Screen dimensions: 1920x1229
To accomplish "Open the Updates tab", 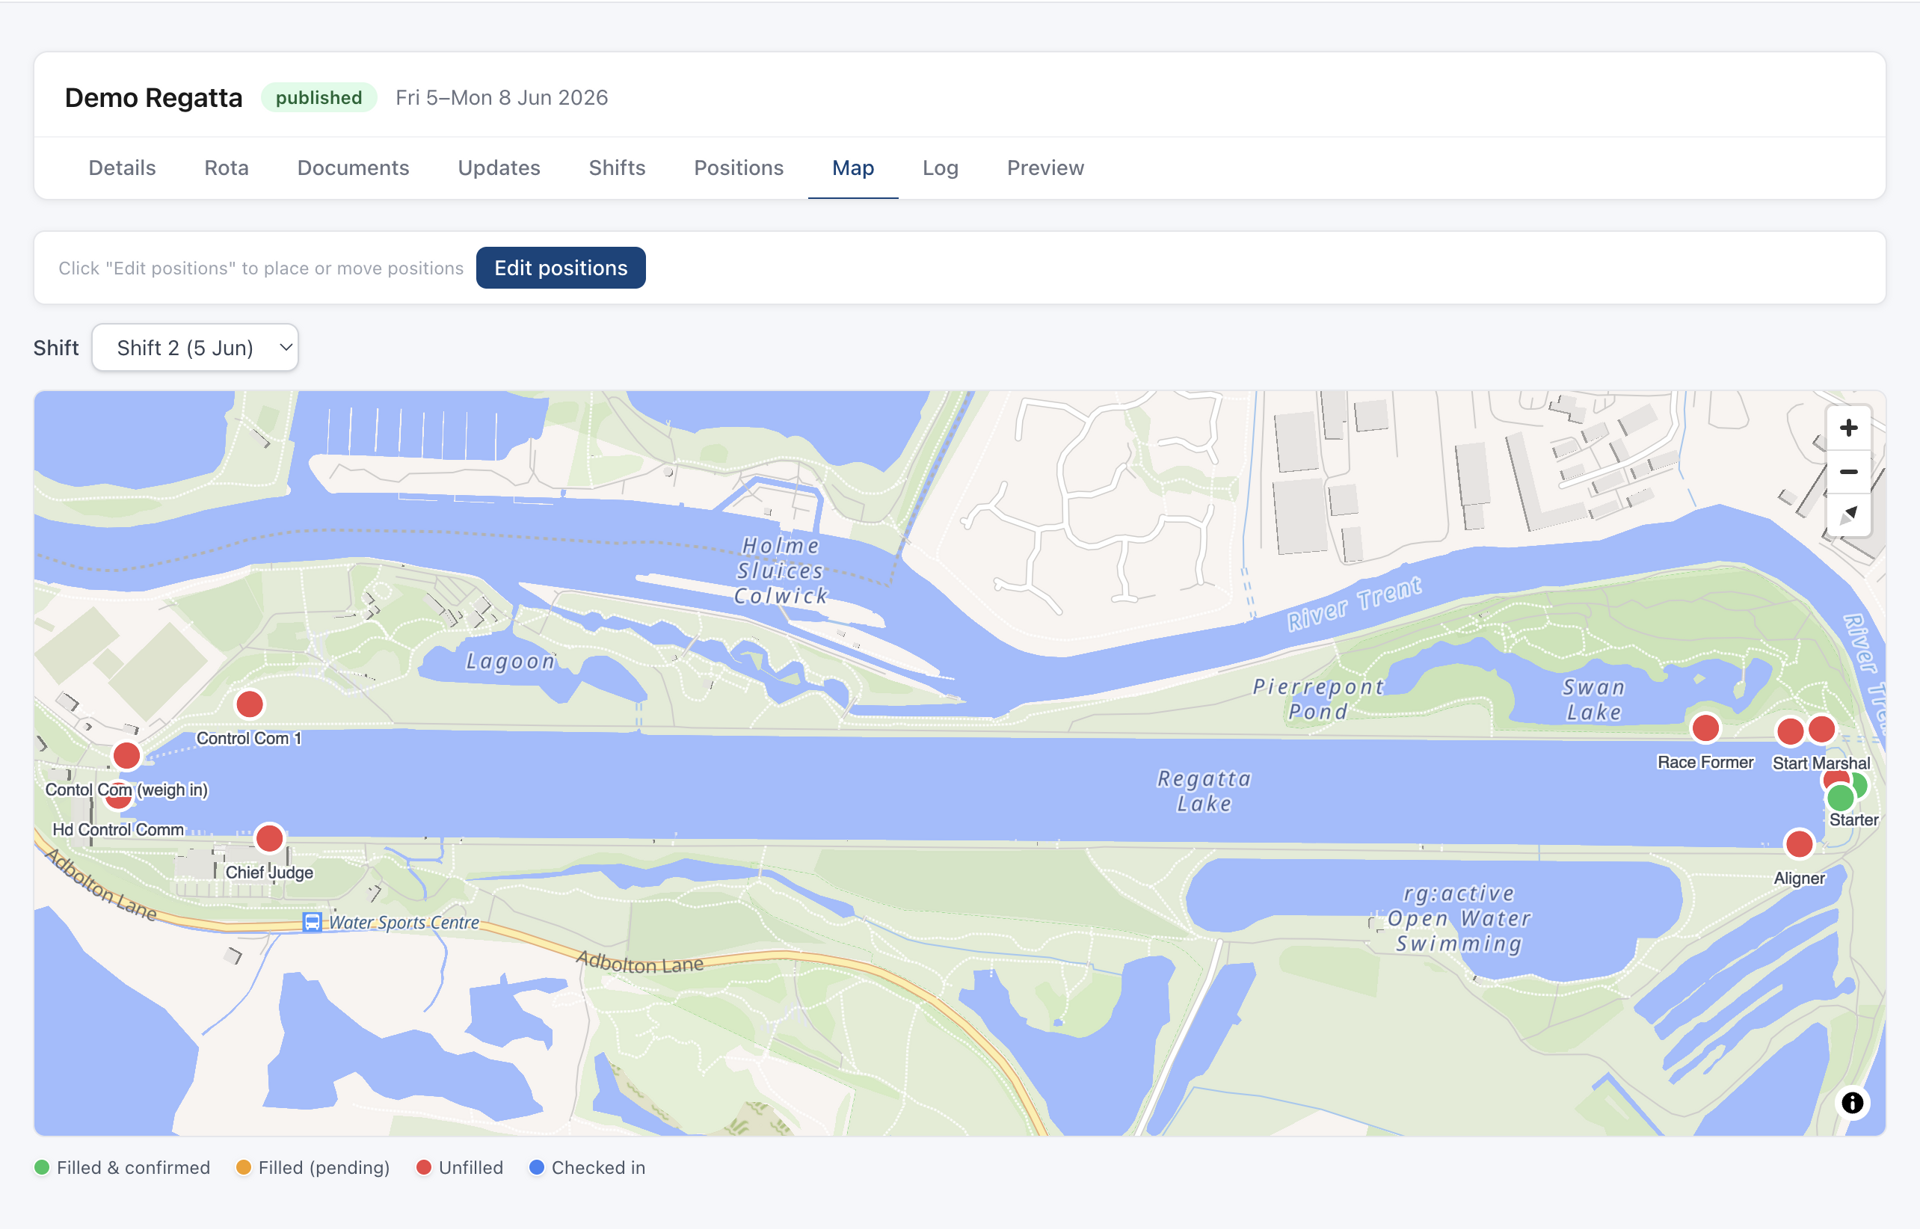I will point(499,168).
